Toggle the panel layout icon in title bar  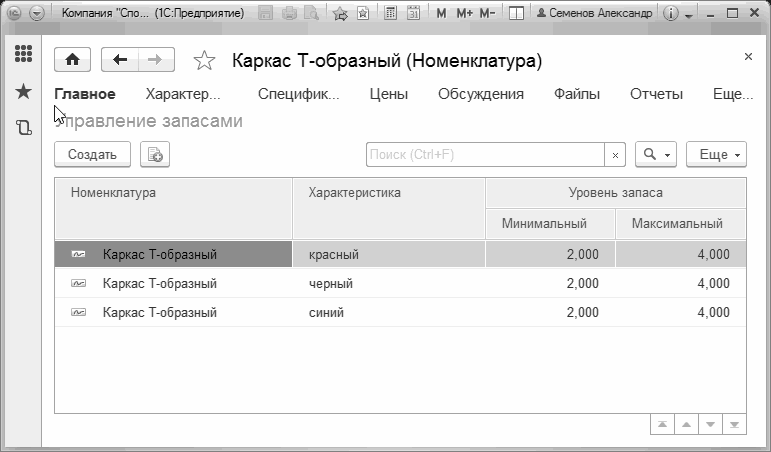516,13
